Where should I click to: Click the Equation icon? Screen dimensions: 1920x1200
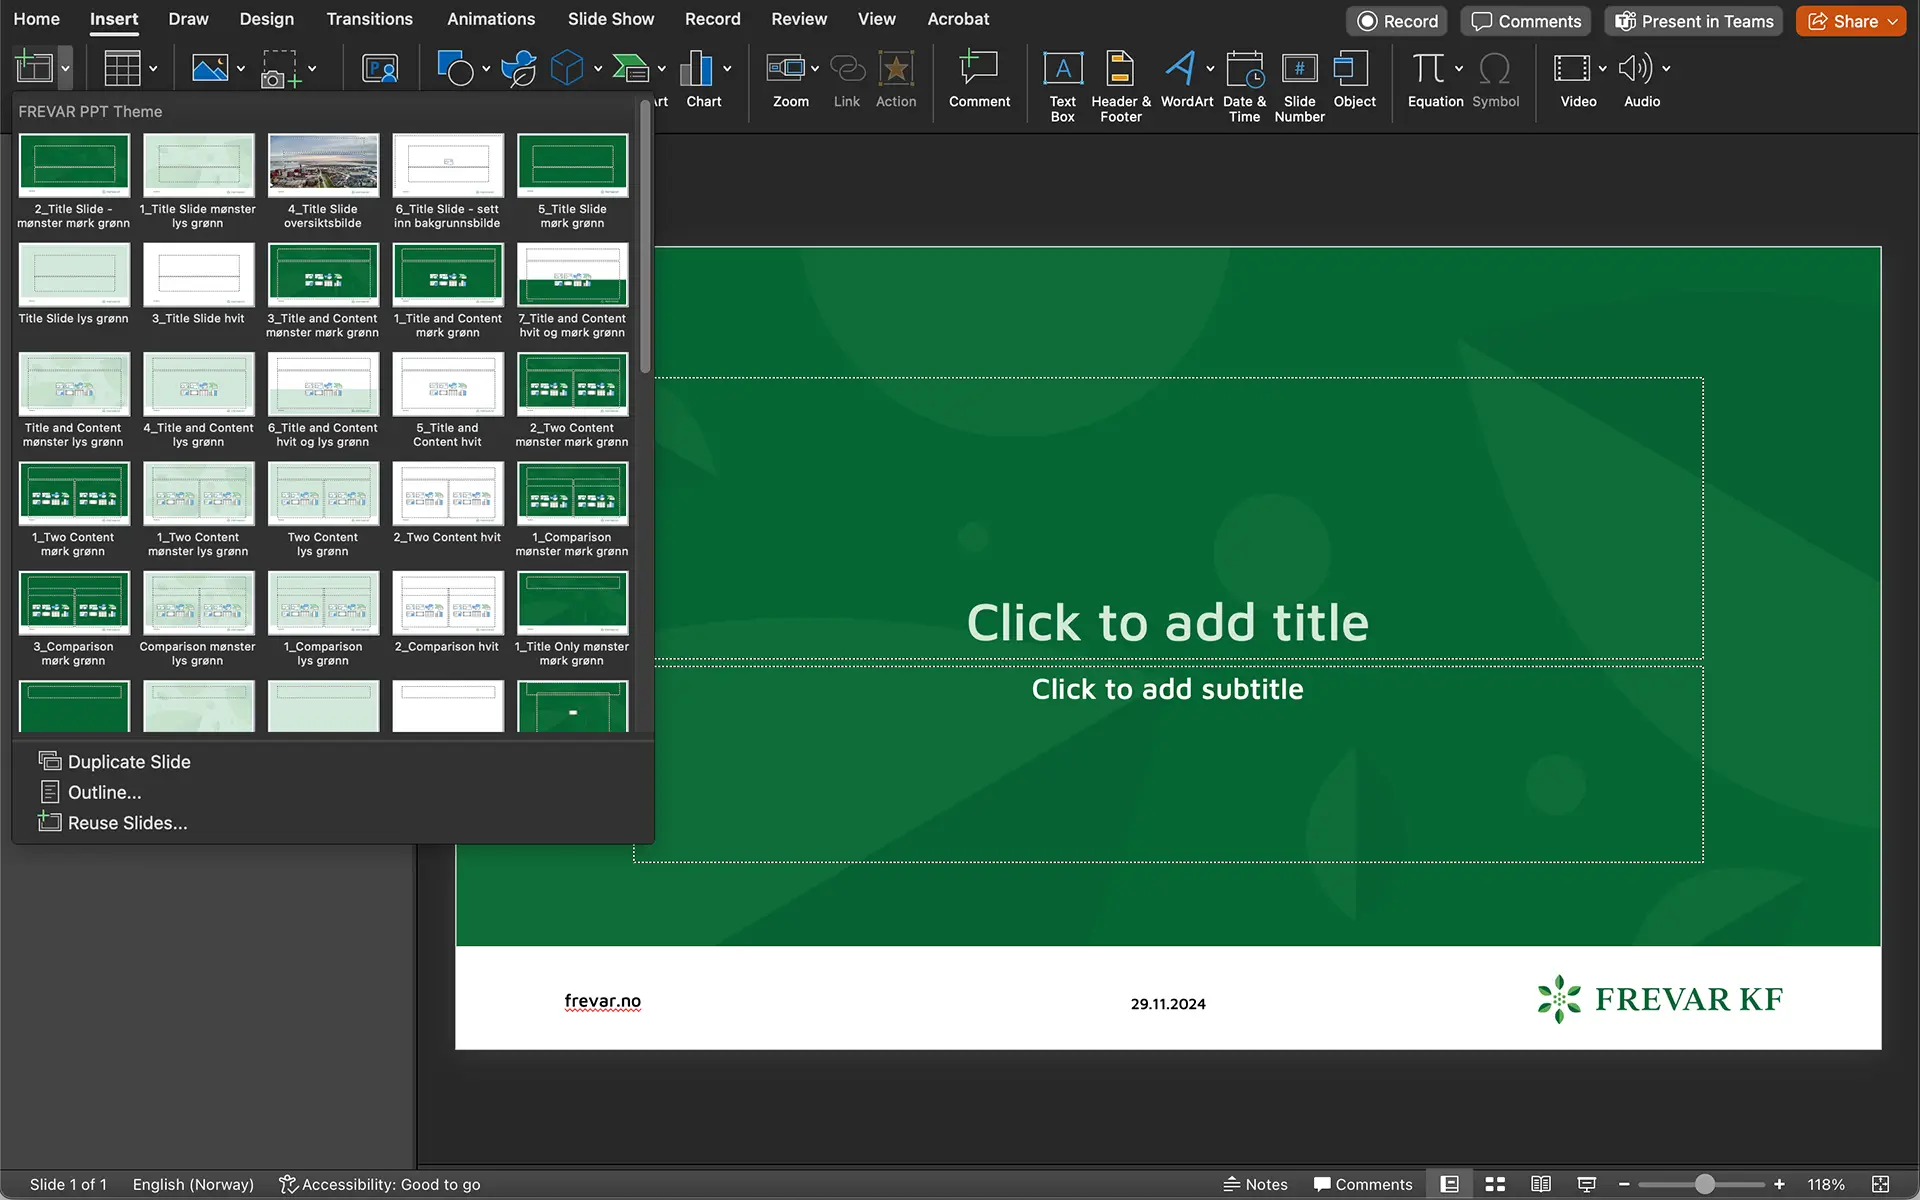click(1427, 70)
